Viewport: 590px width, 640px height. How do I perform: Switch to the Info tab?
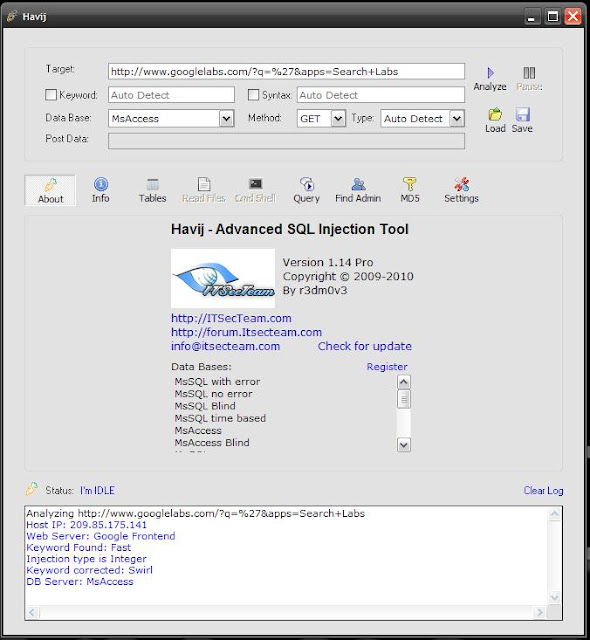point(100,191)
